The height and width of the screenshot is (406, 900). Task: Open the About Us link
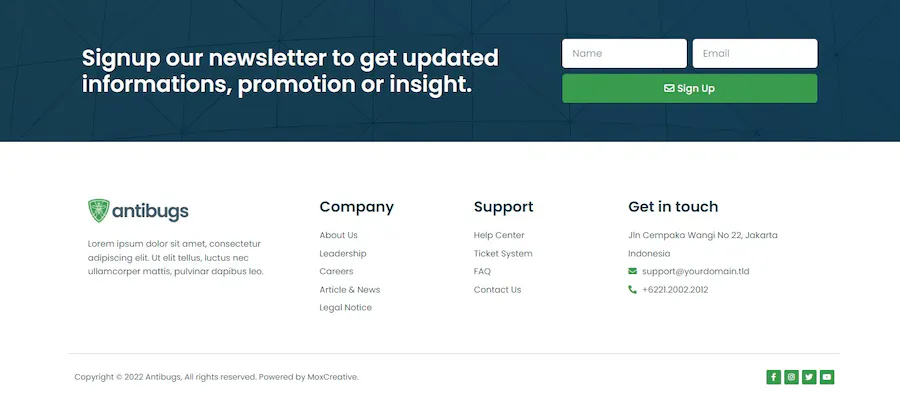click(x=339, y=235)
